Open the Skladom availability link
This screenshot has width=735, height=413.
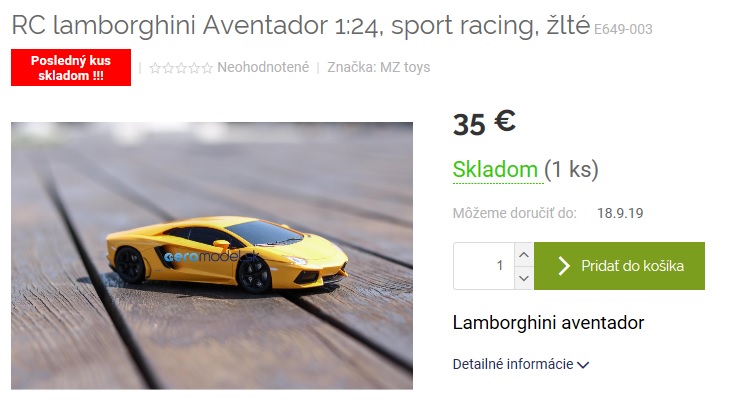click(x=495, y=169)
